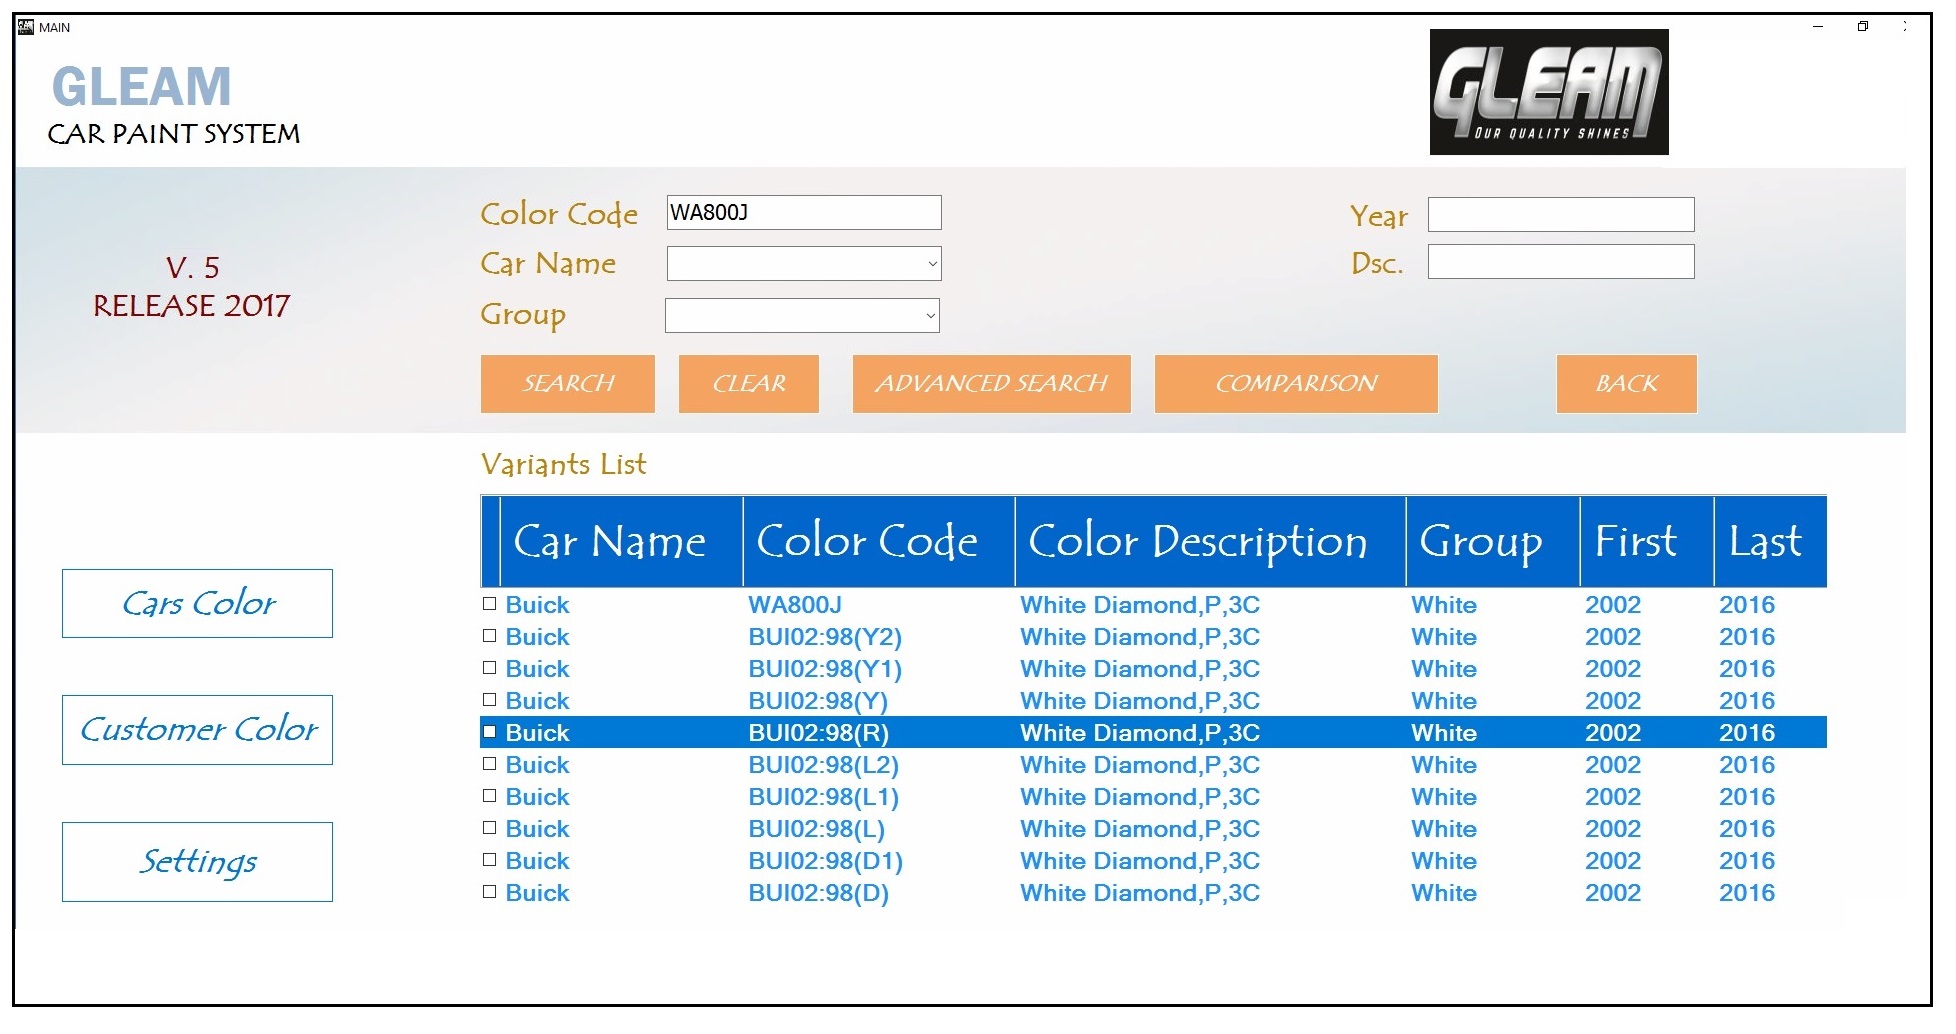Click White Diamond,P,3C in BUI02:98(D) row
The height and width of the screenshot is (1034, 1956).
1140,893
